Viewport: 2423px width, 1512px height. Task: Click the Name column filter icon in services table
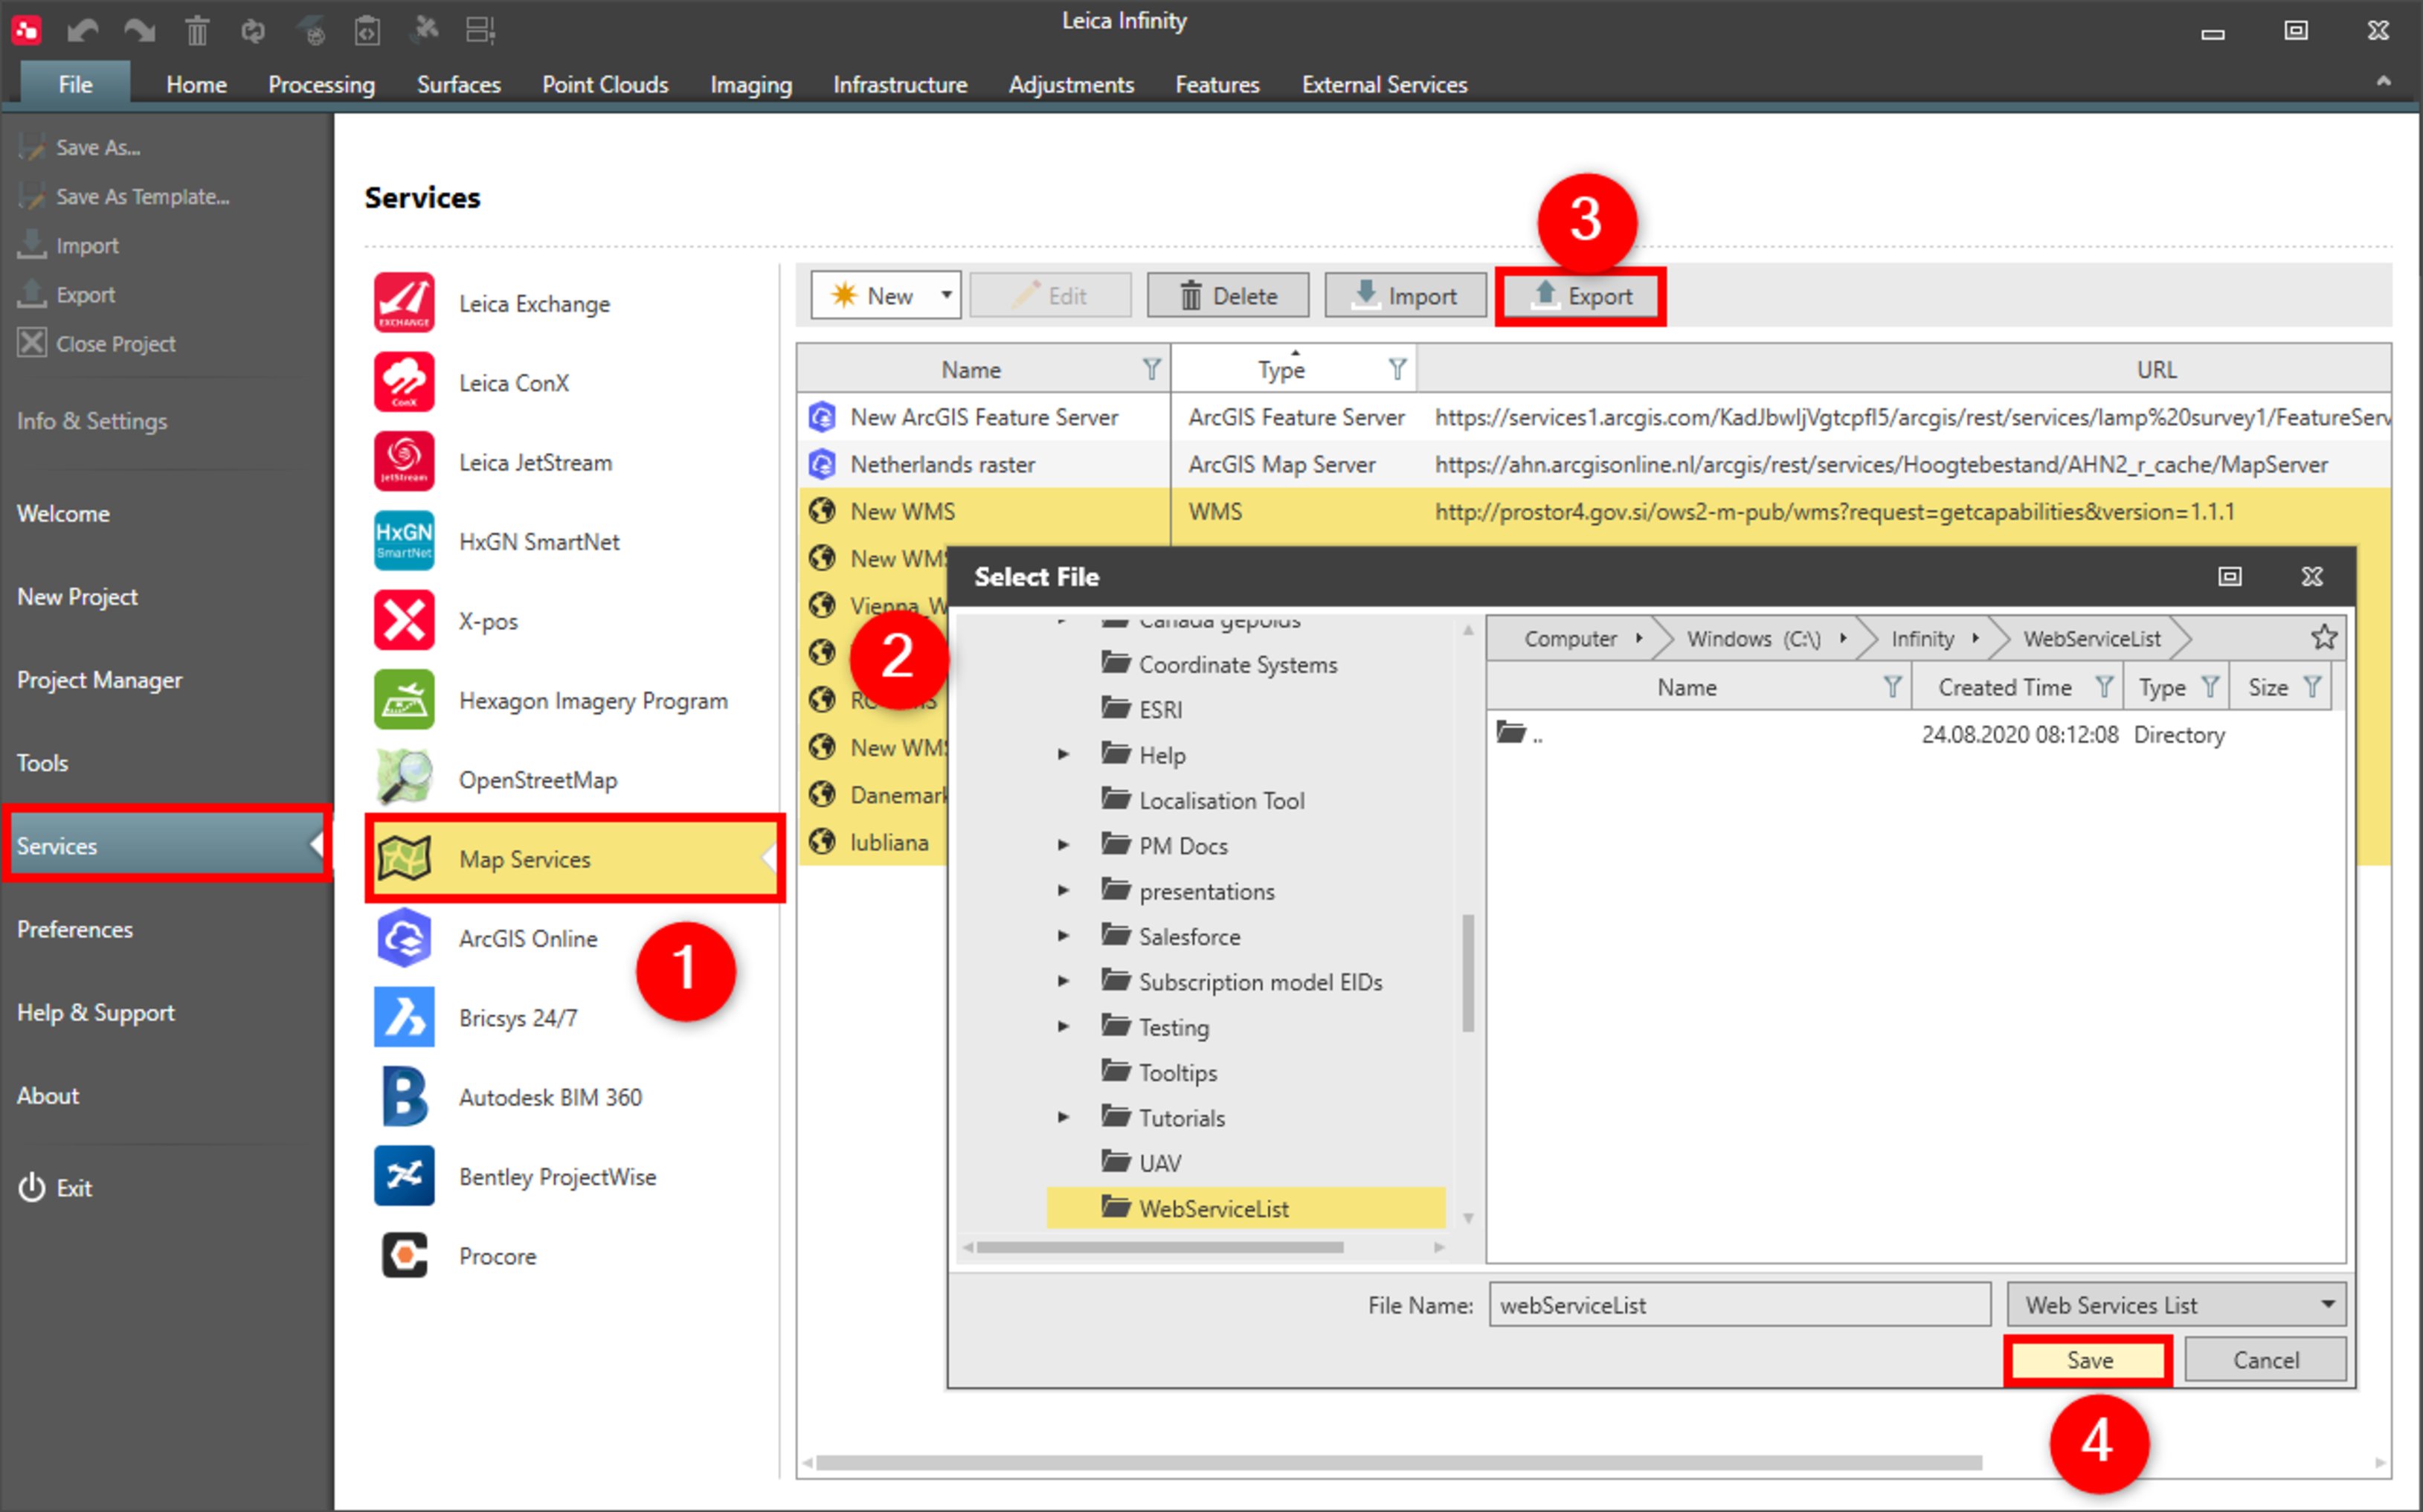click(x=1152, y=370)
